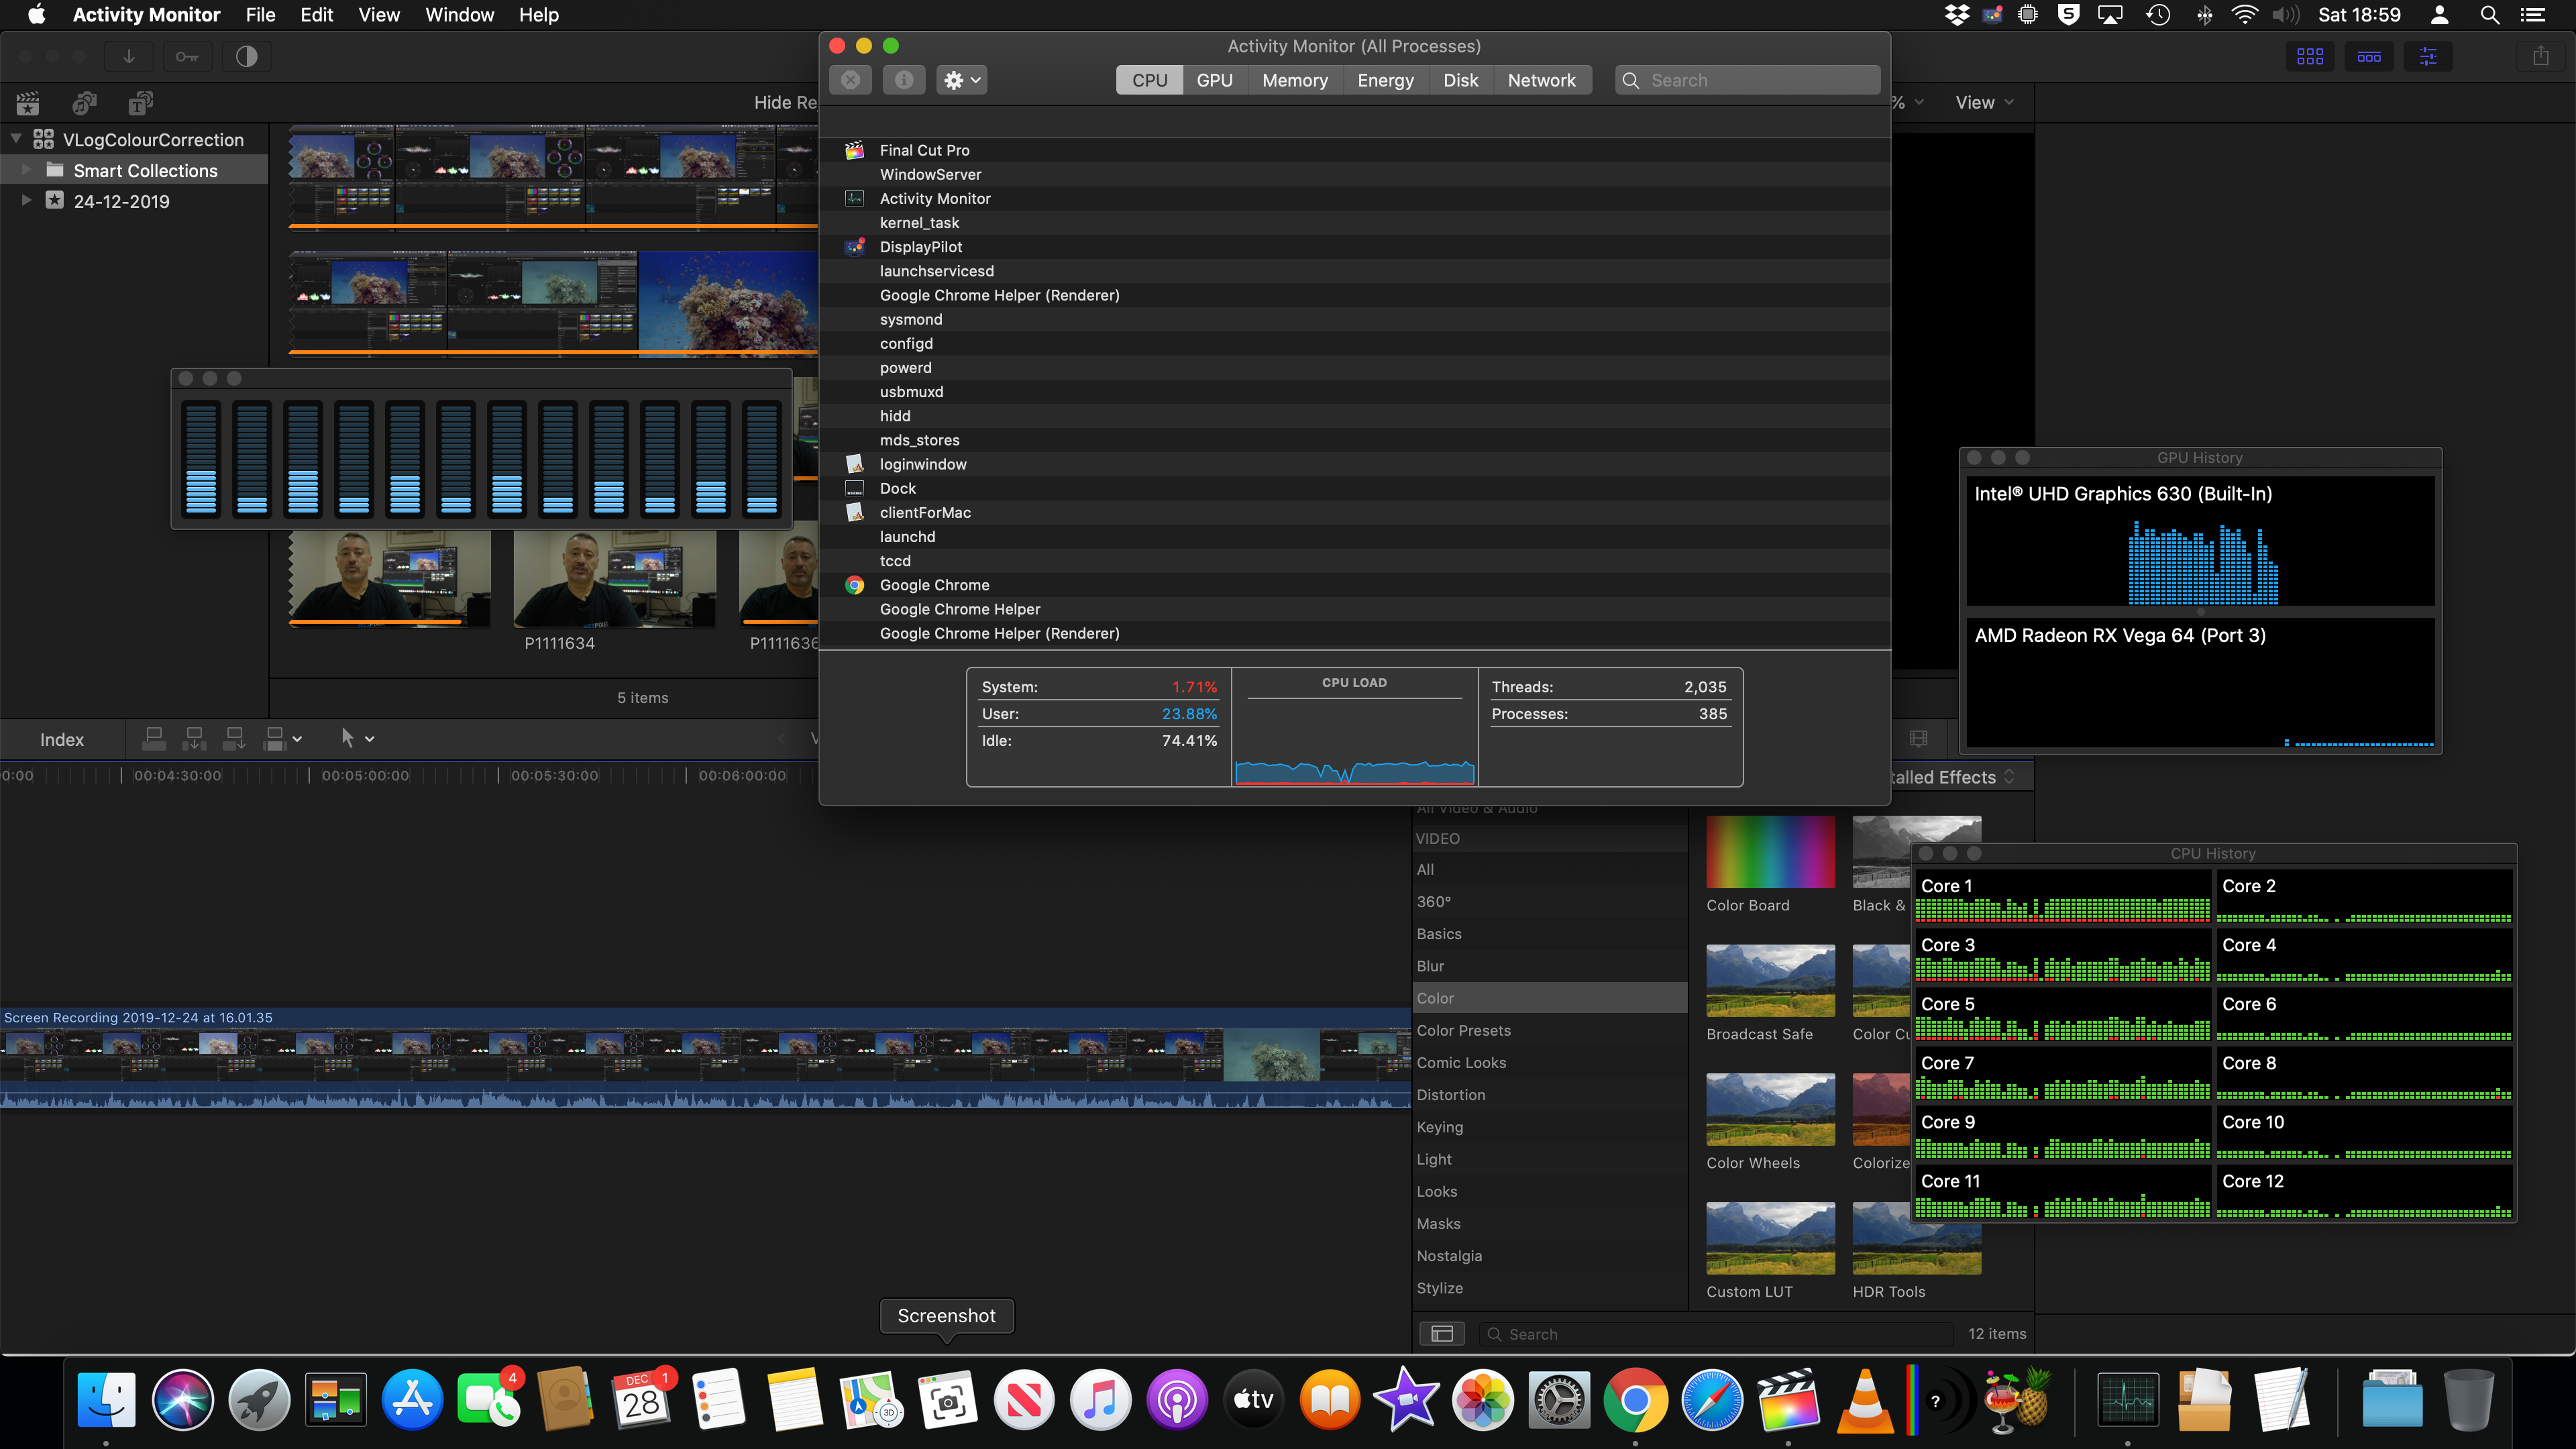
Task: Open the gear action menu
Action: point(962,80)
